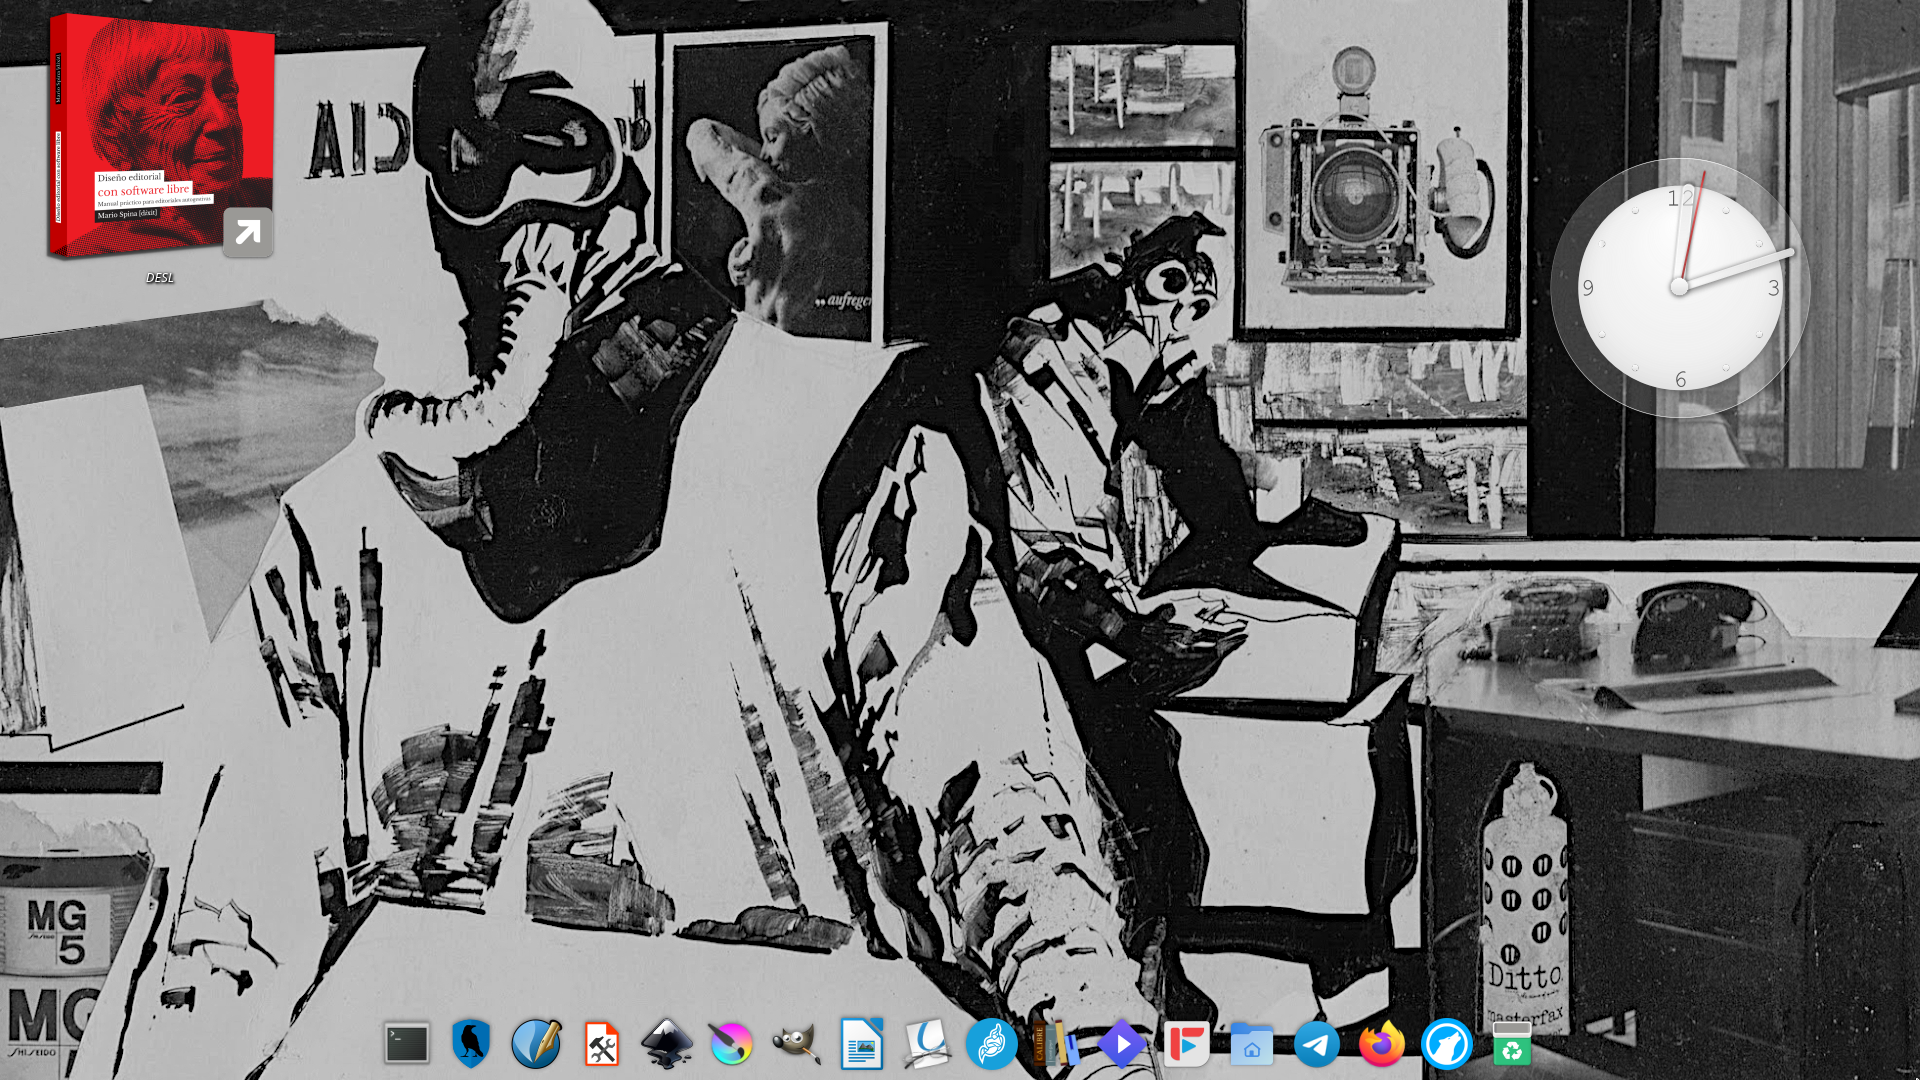Launch the PDF tools application

coord(602,1044)
